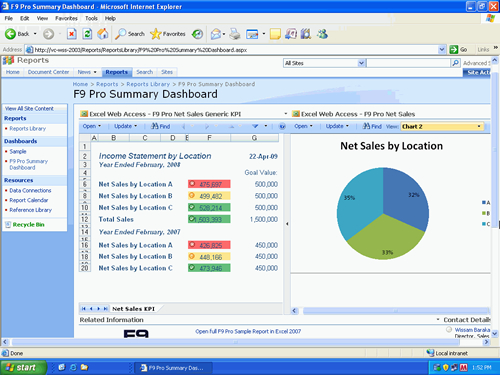
Task: Open web part menu arrow for Net Sales Generic KPI
Action: 286,114
